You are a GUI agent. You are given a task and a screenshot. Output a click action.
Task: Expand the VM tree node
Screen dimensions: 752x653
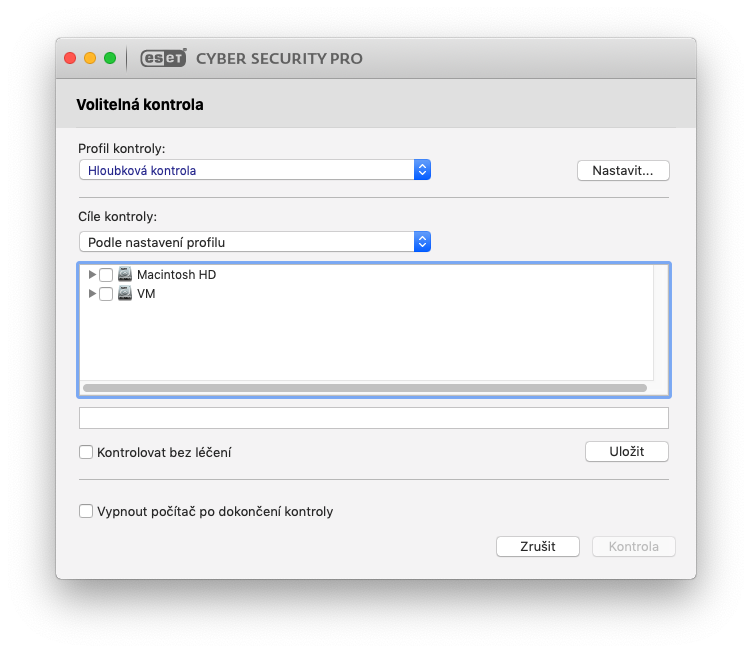93,294
